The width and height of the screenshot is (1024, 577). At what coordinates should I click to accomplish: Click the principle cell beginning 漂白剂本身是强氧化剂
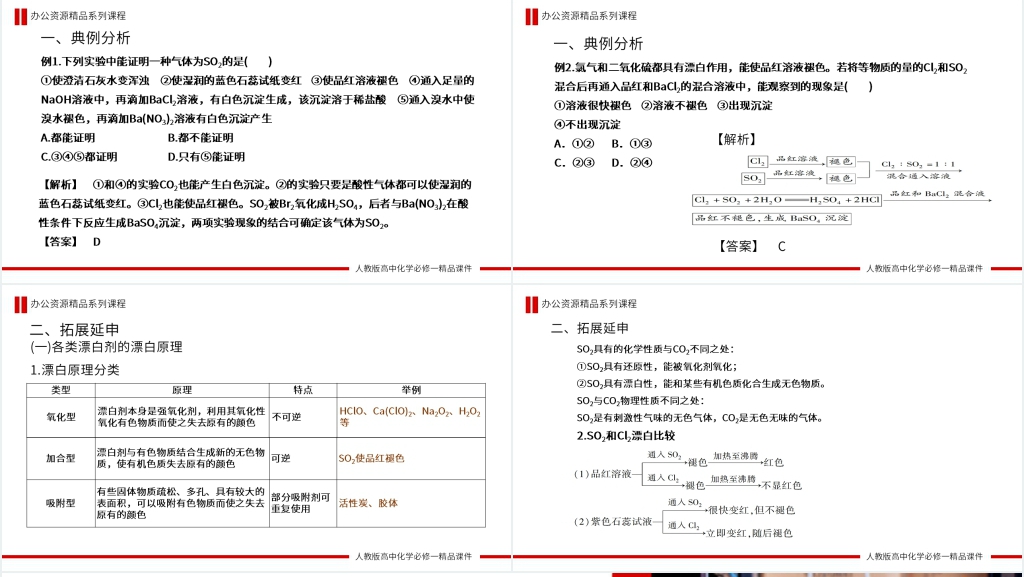click(182, 417)
